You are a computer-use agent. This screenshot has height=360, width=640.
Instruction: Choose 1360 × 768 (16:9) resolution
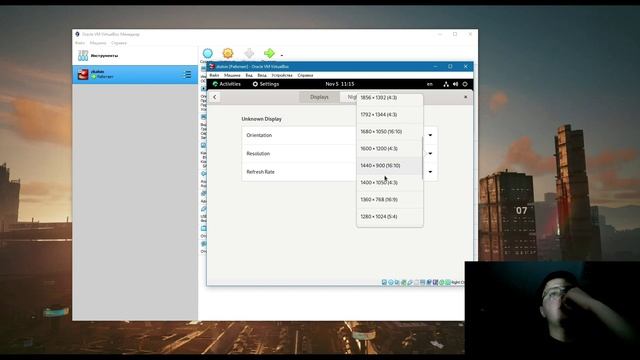click(390, 200)
